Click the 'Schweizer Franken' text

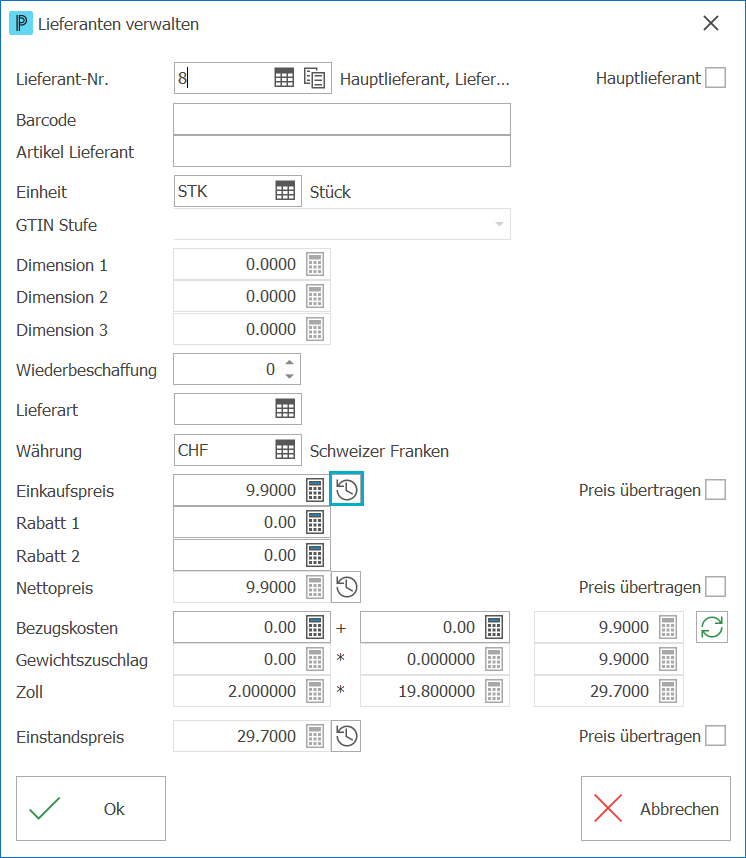click(379, 451)
